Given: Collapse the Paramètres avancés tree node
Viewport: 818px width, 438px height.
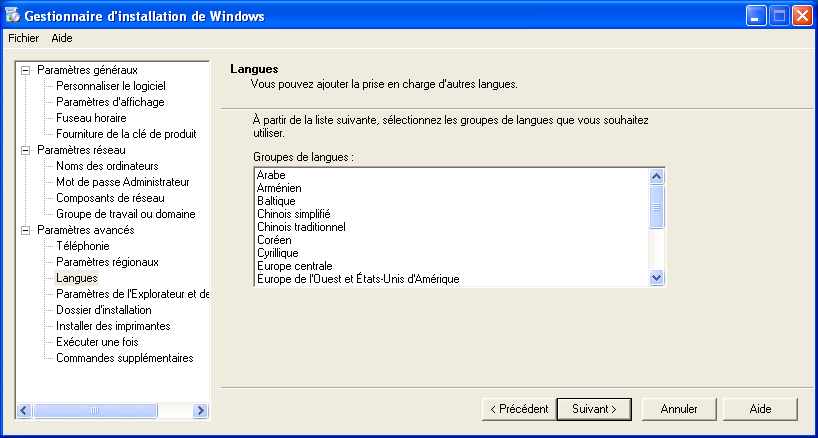Looking at the screenshot, I should click(25, 230).
